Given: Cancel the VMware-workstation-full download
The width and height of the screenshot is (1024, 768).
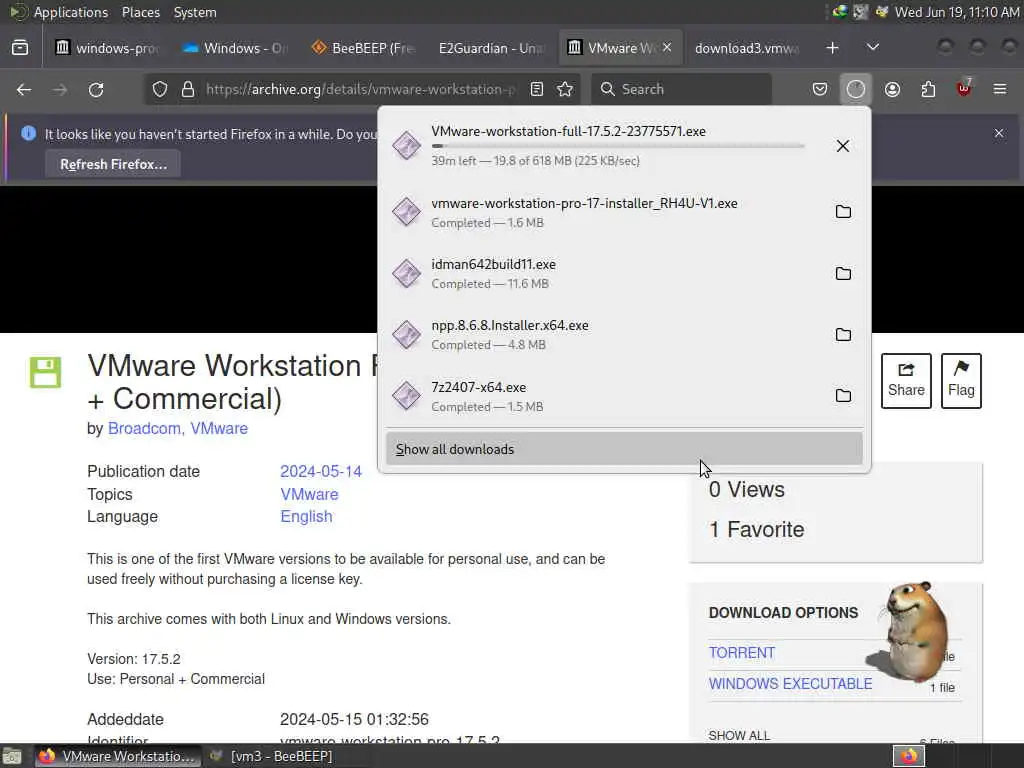Looking at the screenshot, I should (843, 146).
